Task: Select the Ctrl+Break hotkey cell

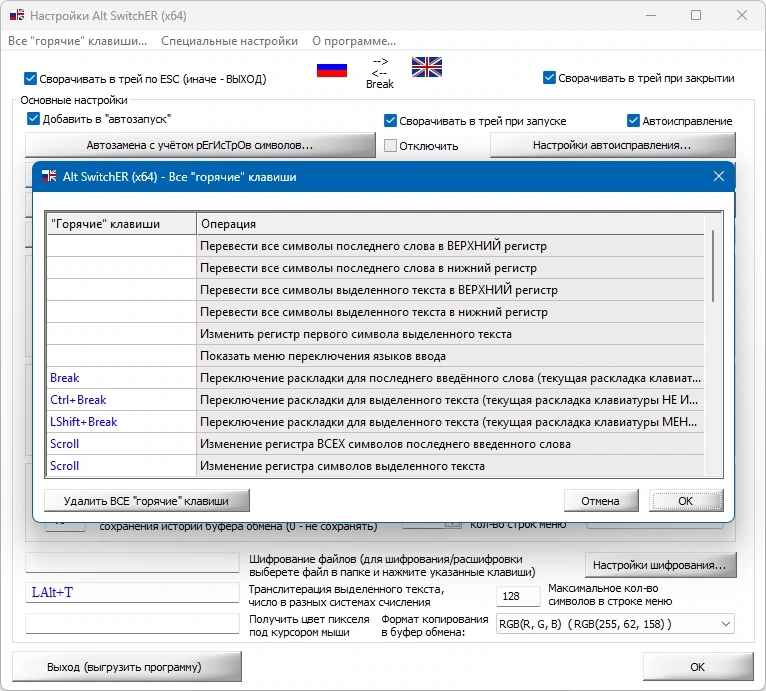Action: click(x=122, y=400)
